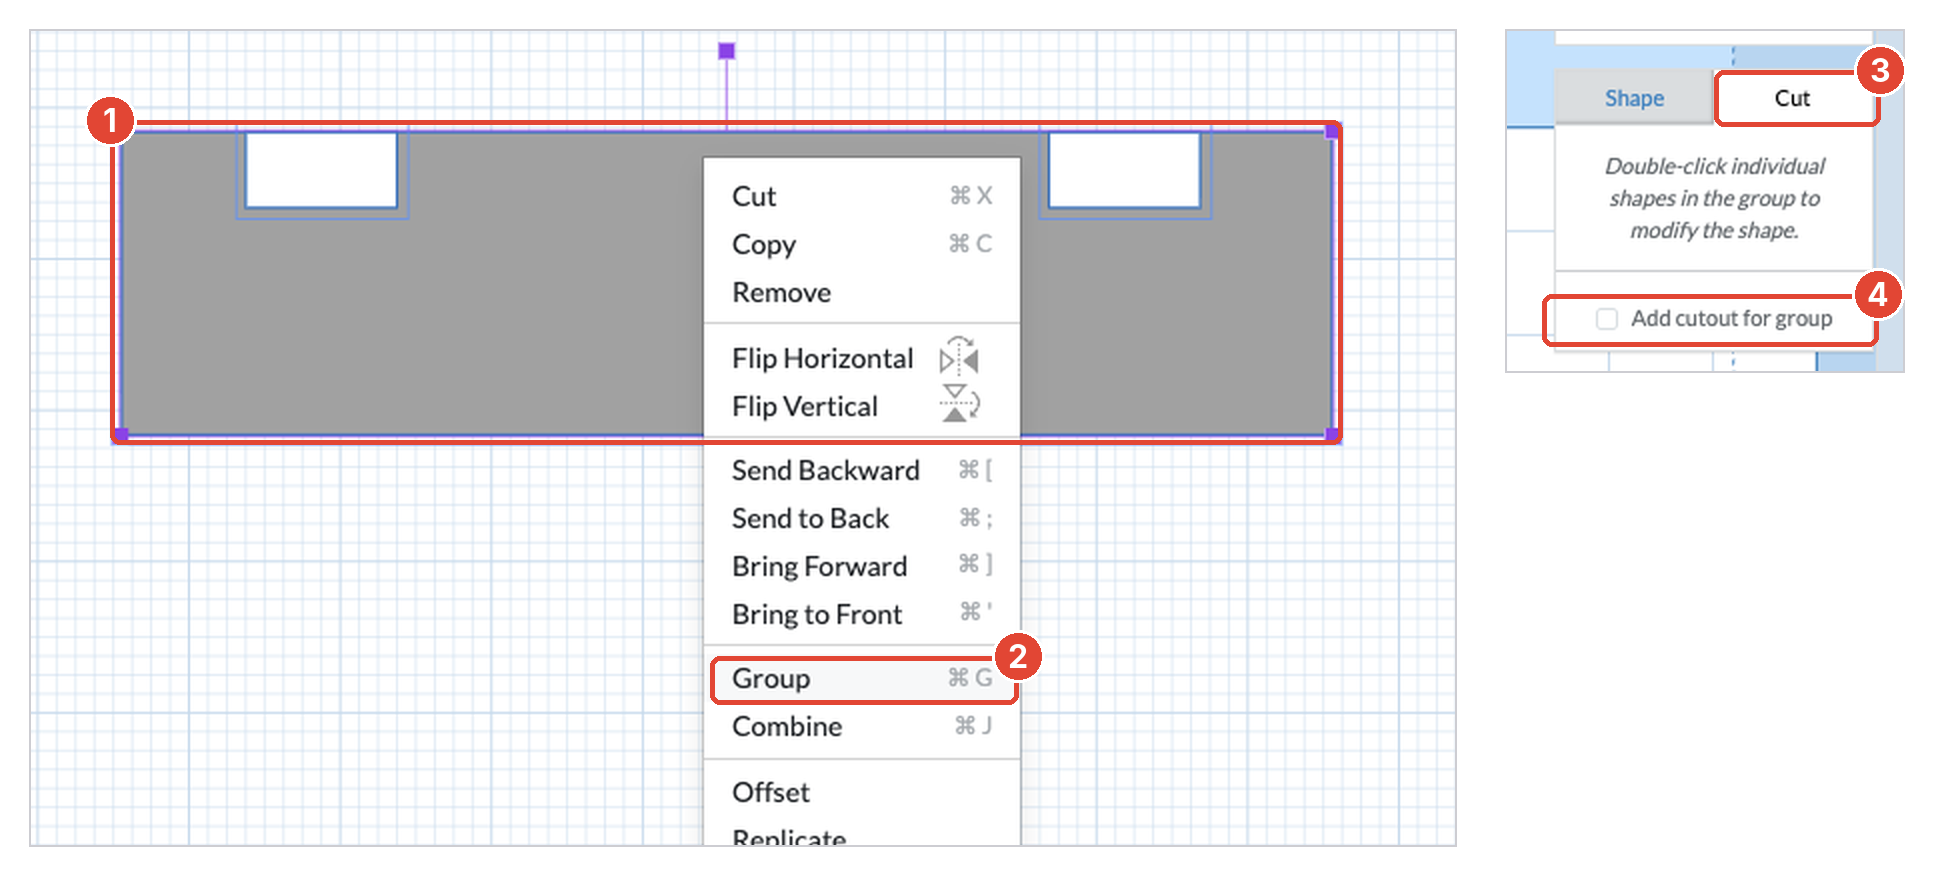Click the Flip Horizontal icon
The height and width of the screenshot is (876, 1934).
click(x=959, y=357)
